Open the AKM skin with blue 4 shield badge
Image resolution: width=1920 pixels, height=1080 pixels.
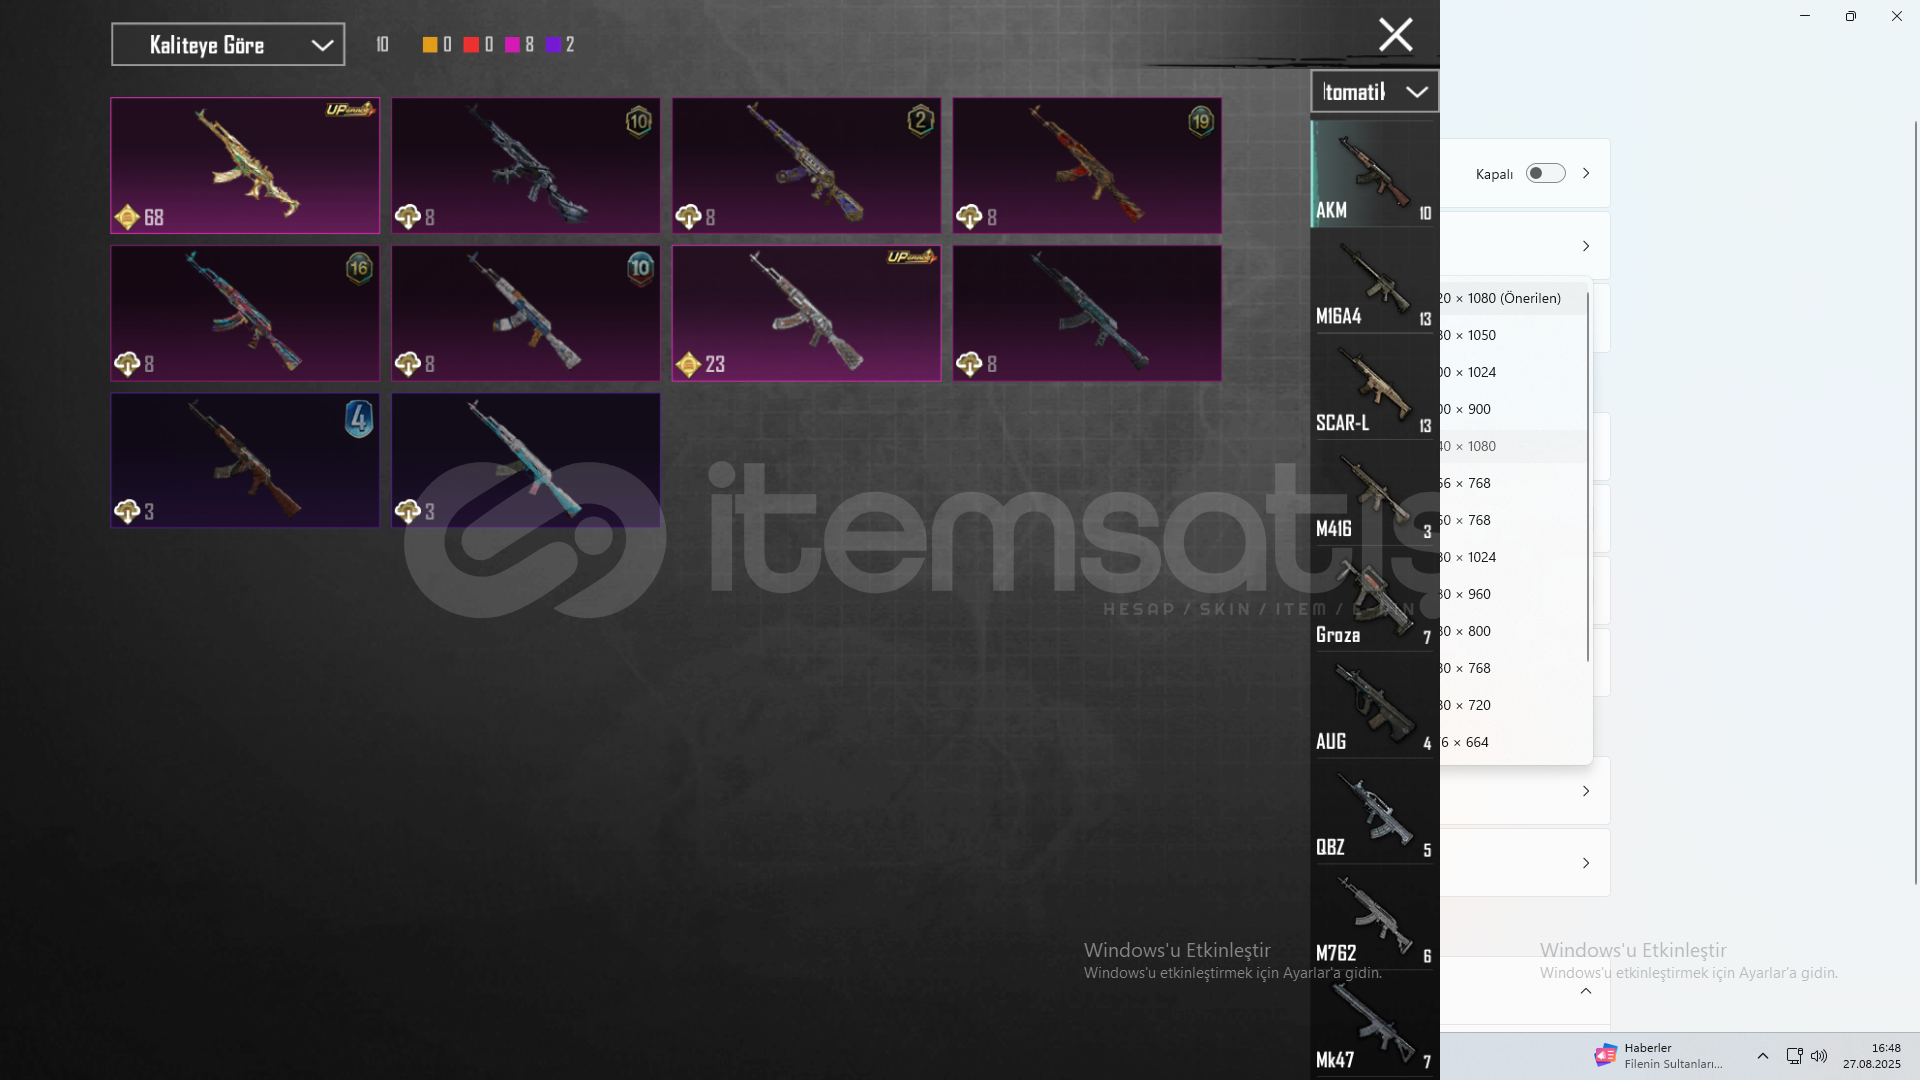pos(245,460)
